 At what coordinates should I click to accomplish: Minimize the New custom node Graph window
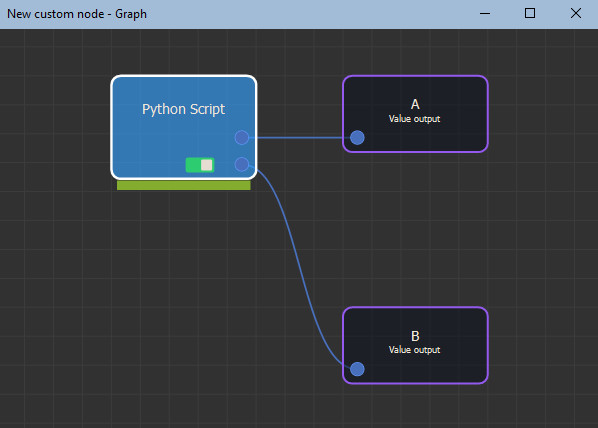(485, 14)
